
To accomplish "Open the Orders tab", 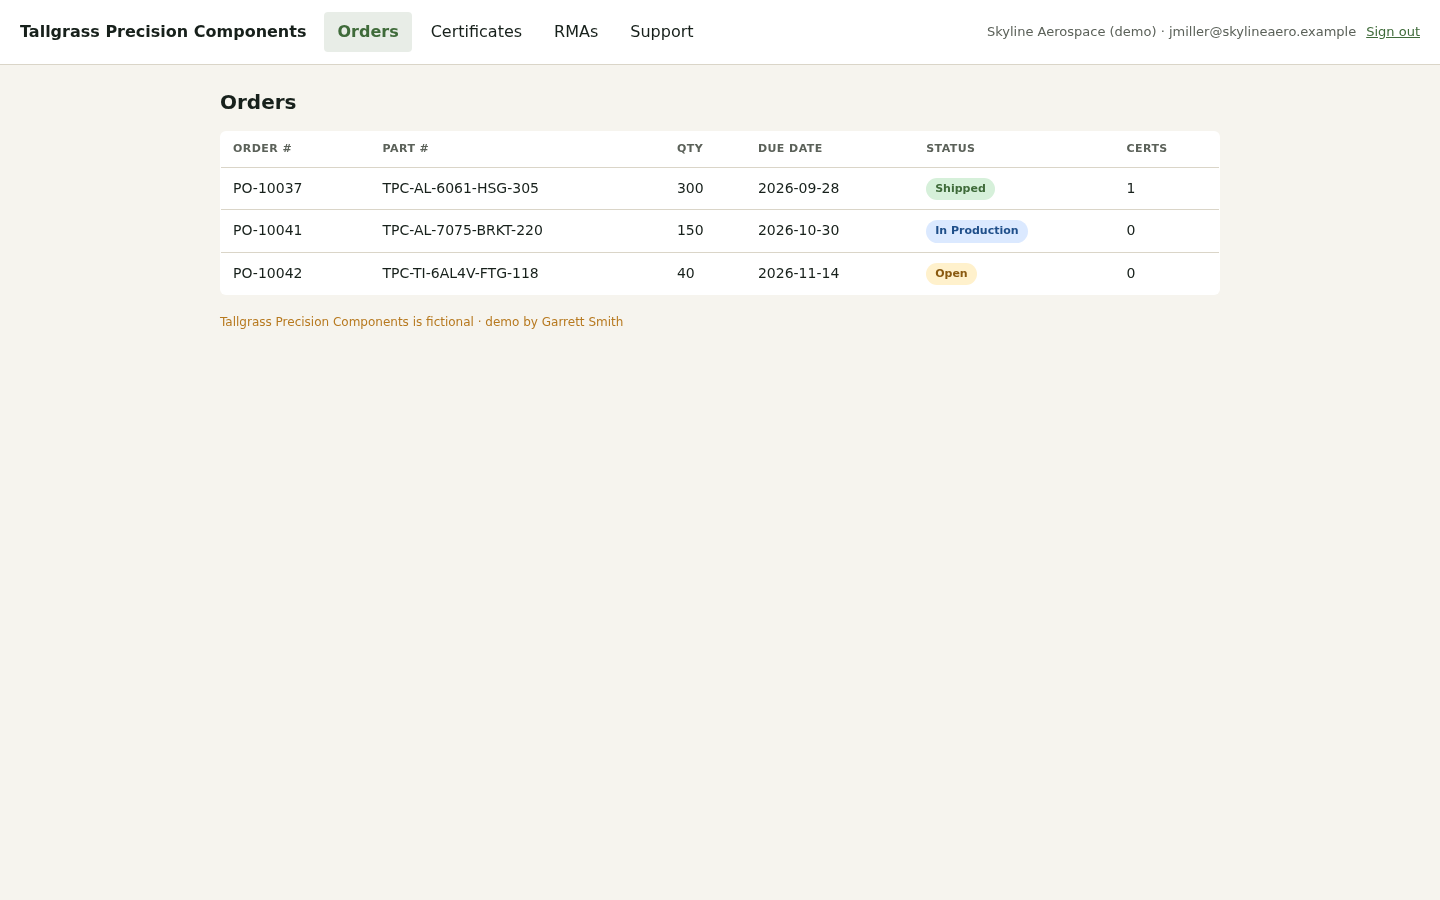I will tap(368, 32).
